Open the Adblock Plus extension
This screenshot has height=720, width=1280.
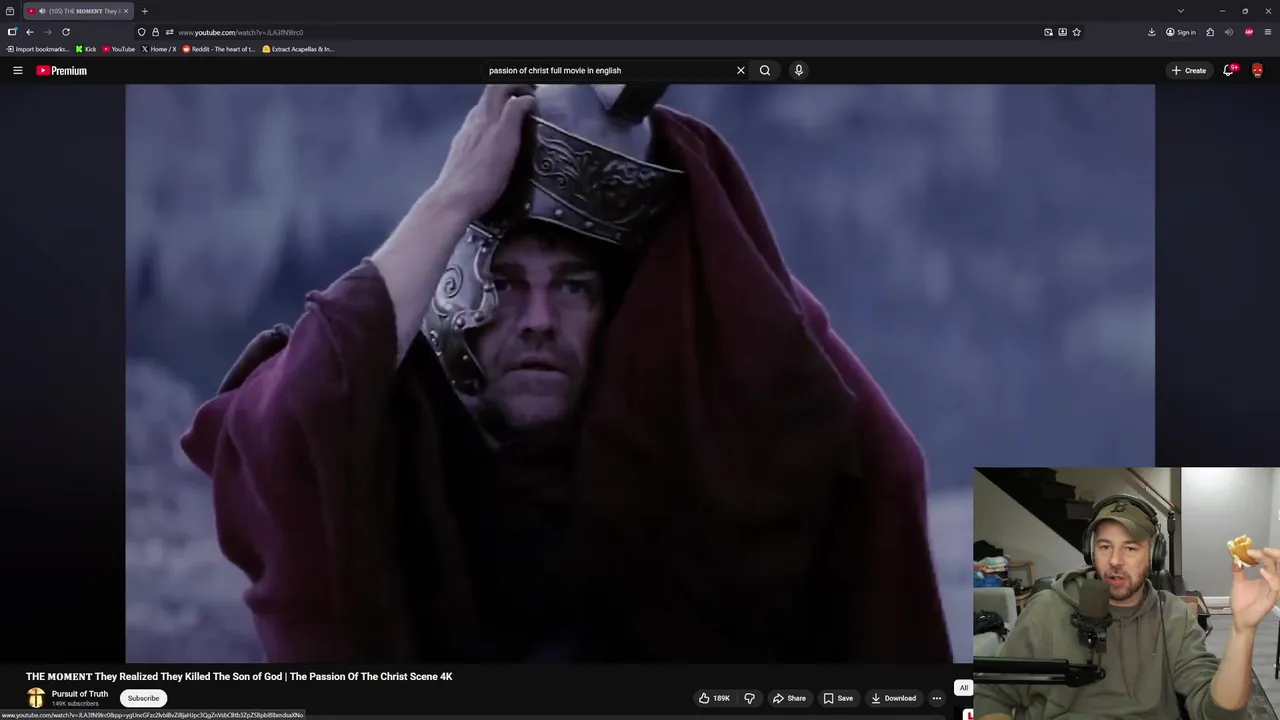(1249, 32)
